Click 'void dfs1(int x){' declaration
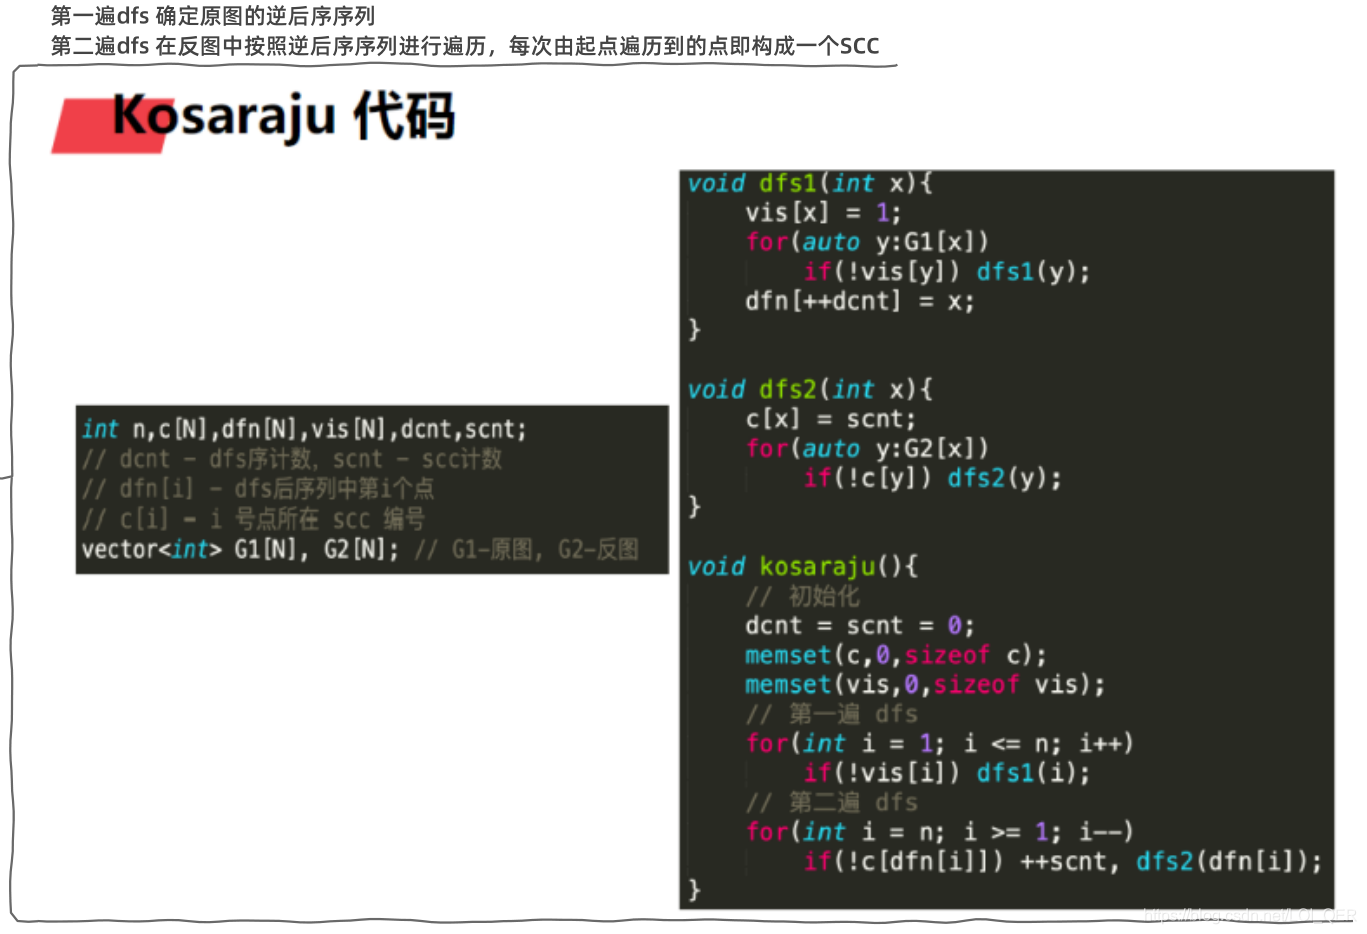1367x934 pixels. point(810,183)
